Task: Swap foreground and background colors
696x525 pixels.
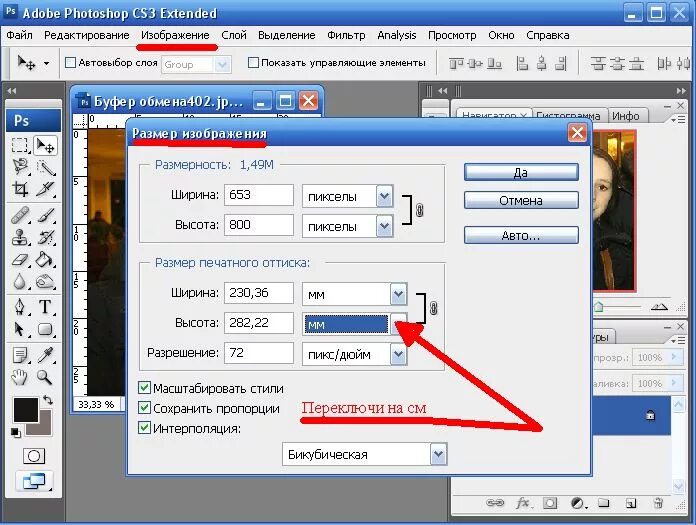Action: pos(48,400)
